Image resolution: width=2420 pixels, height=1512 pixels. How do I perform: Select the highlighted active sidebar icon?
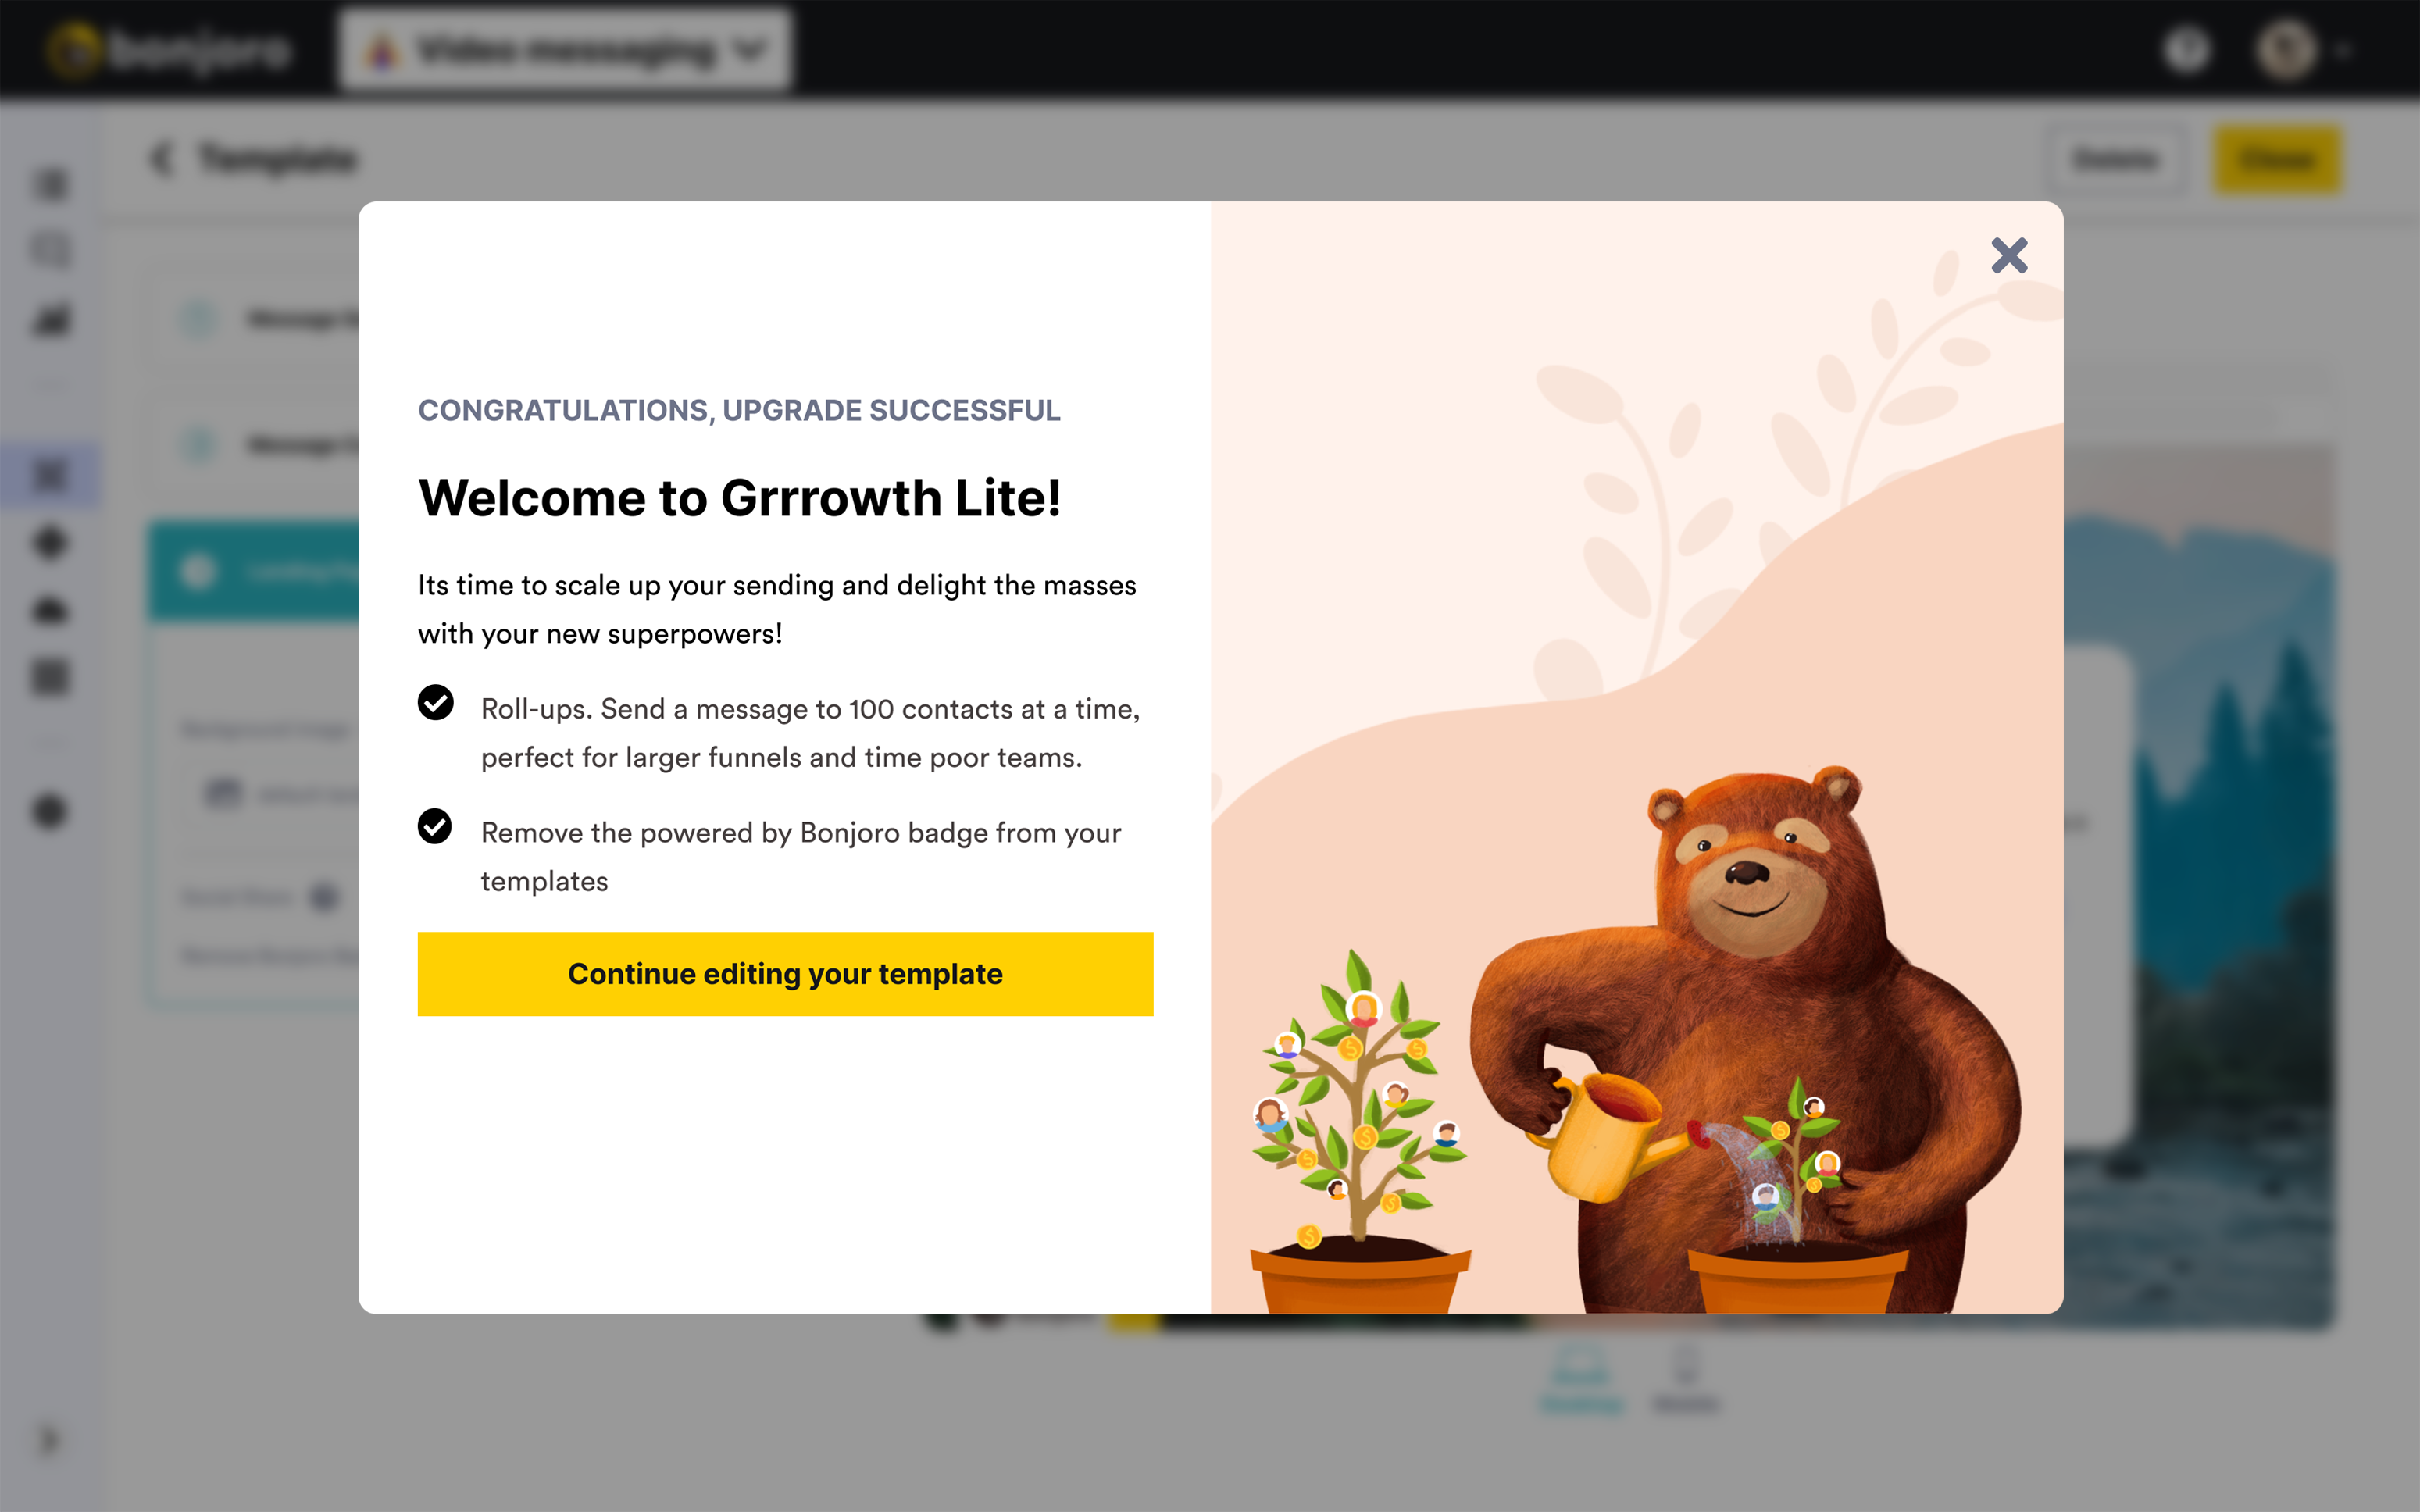click(50, 475)
